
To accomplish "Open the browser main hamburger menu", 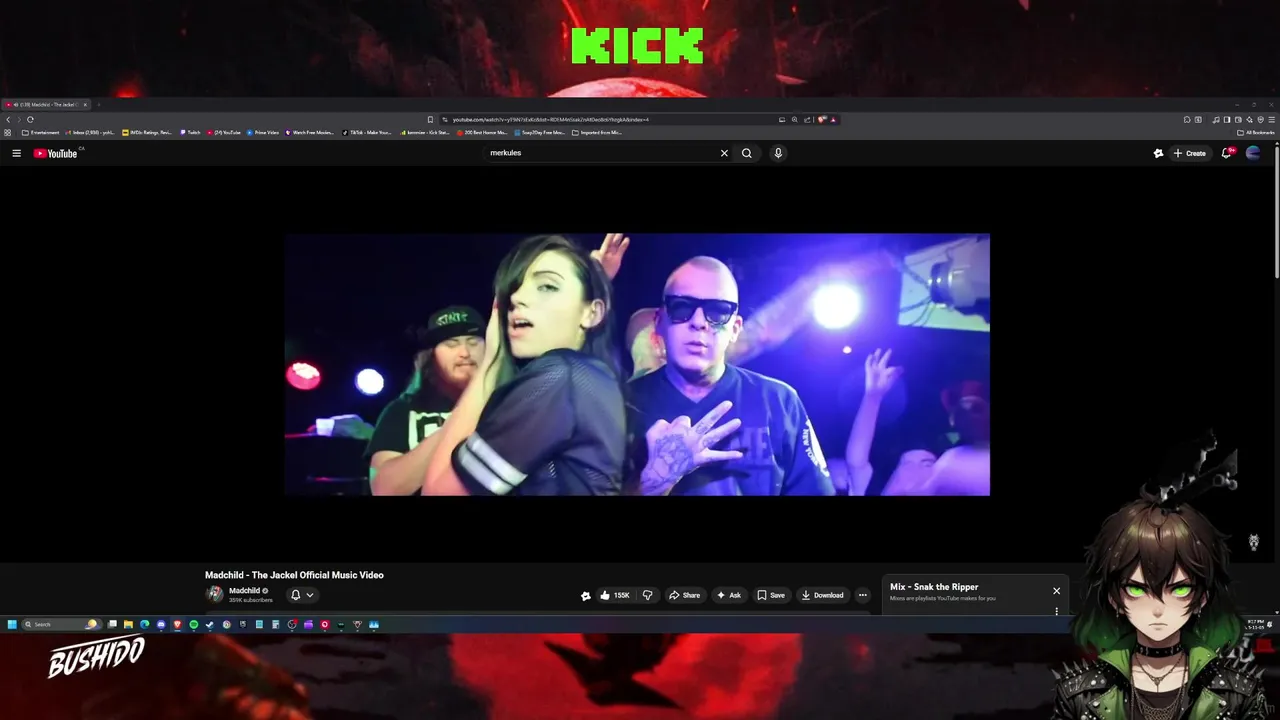I will 1272,119.
